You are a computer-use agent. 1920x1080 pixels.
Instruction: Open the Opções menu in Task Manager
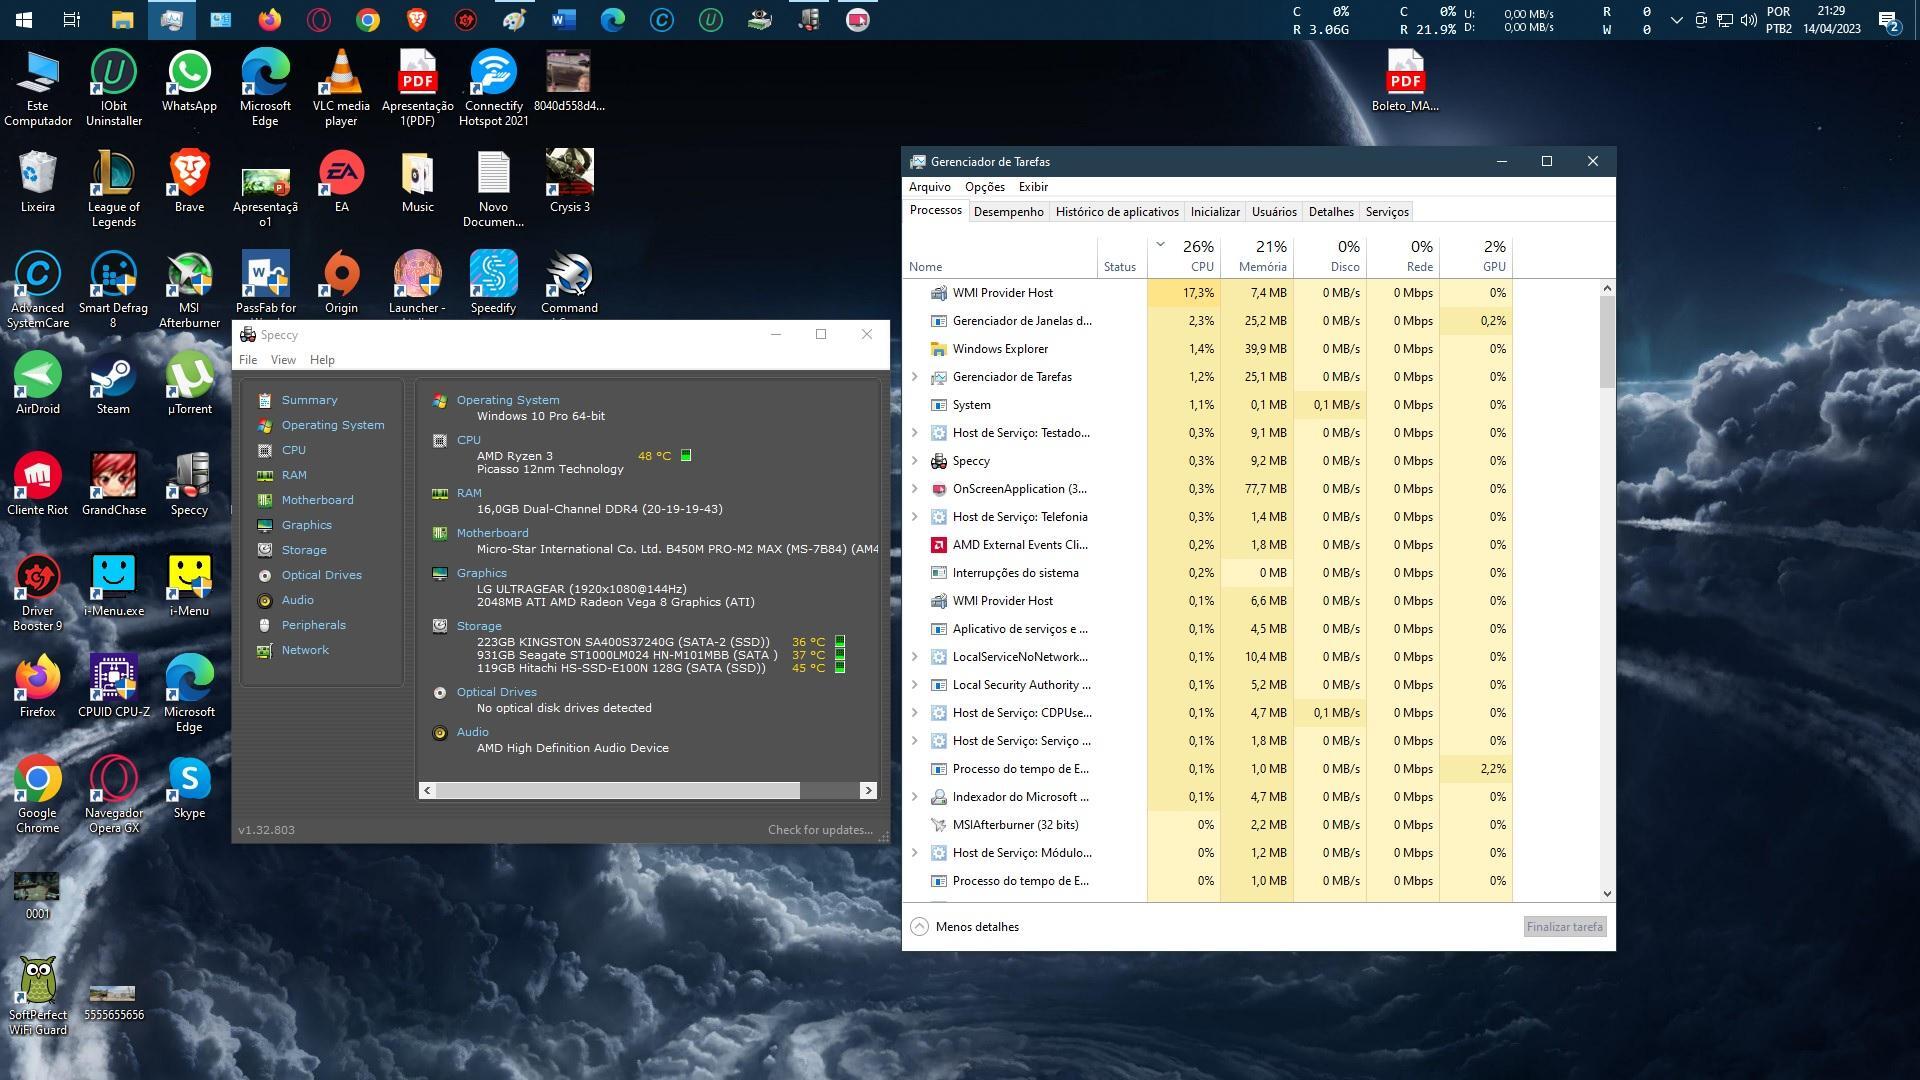coord(984,187)
